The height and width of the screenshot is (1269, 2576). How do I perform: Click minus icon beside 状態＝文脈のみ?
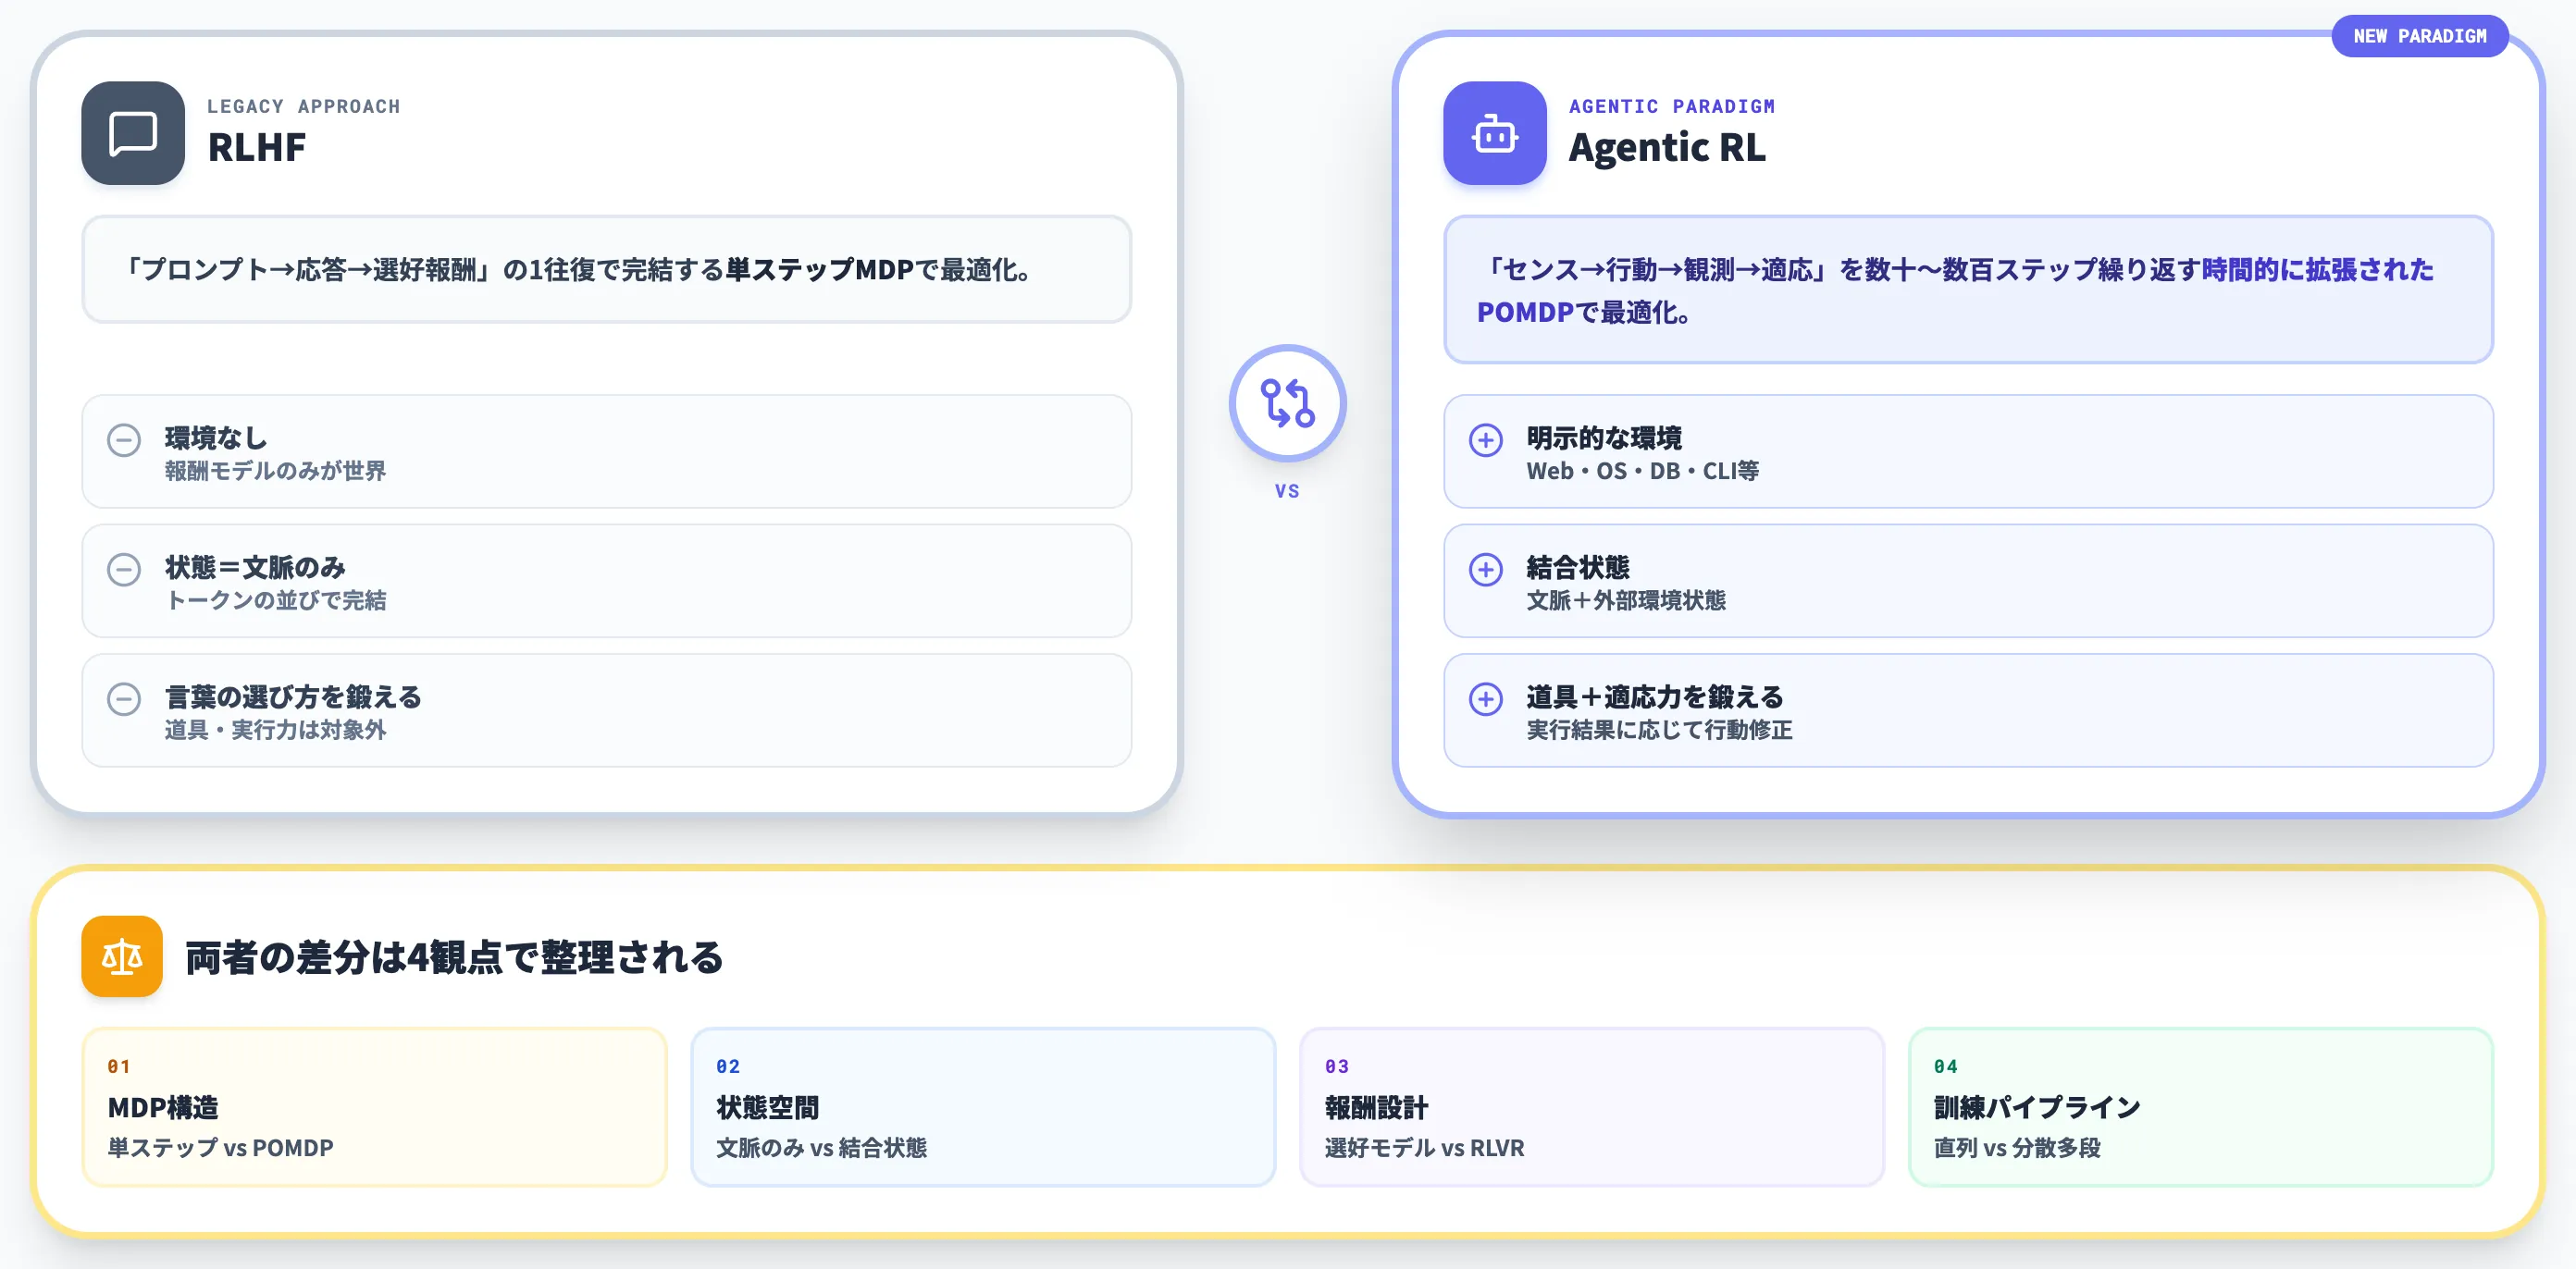124,570
